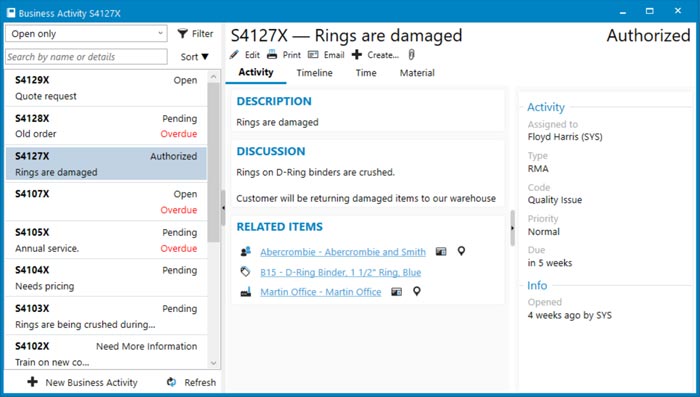Click the RELATED ITEMS heading

click(279, 227)
